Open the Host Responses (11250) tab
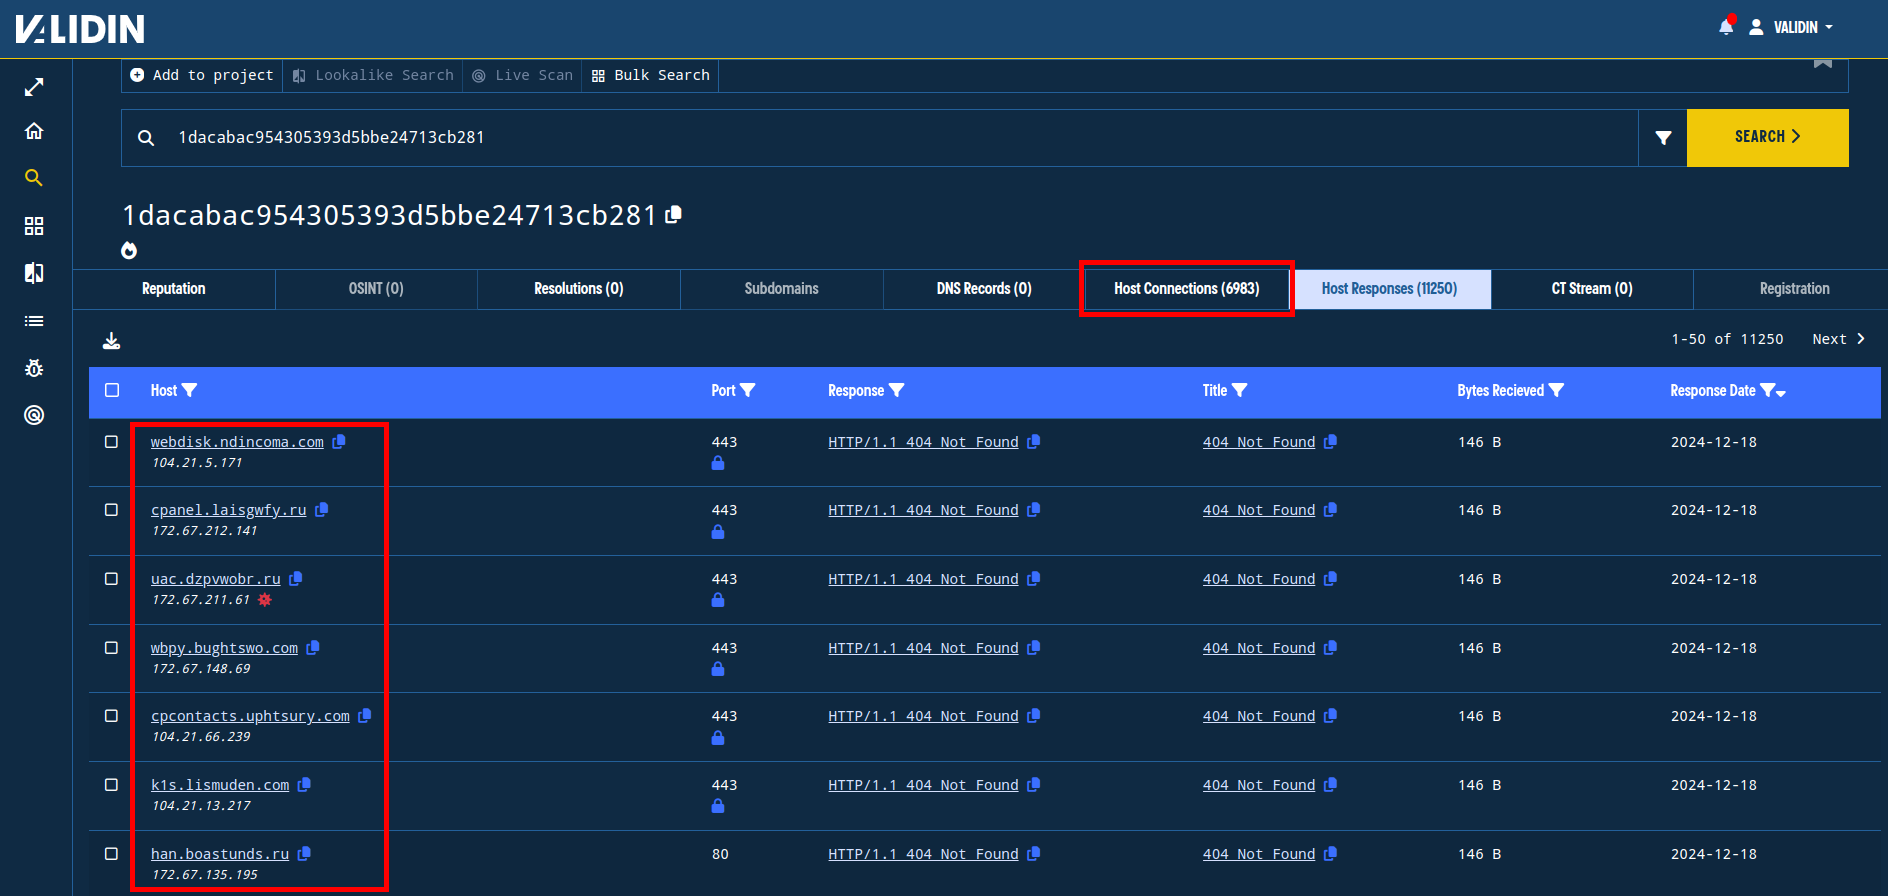The height and width of the screenshot is (896, 1888). 1389,289
